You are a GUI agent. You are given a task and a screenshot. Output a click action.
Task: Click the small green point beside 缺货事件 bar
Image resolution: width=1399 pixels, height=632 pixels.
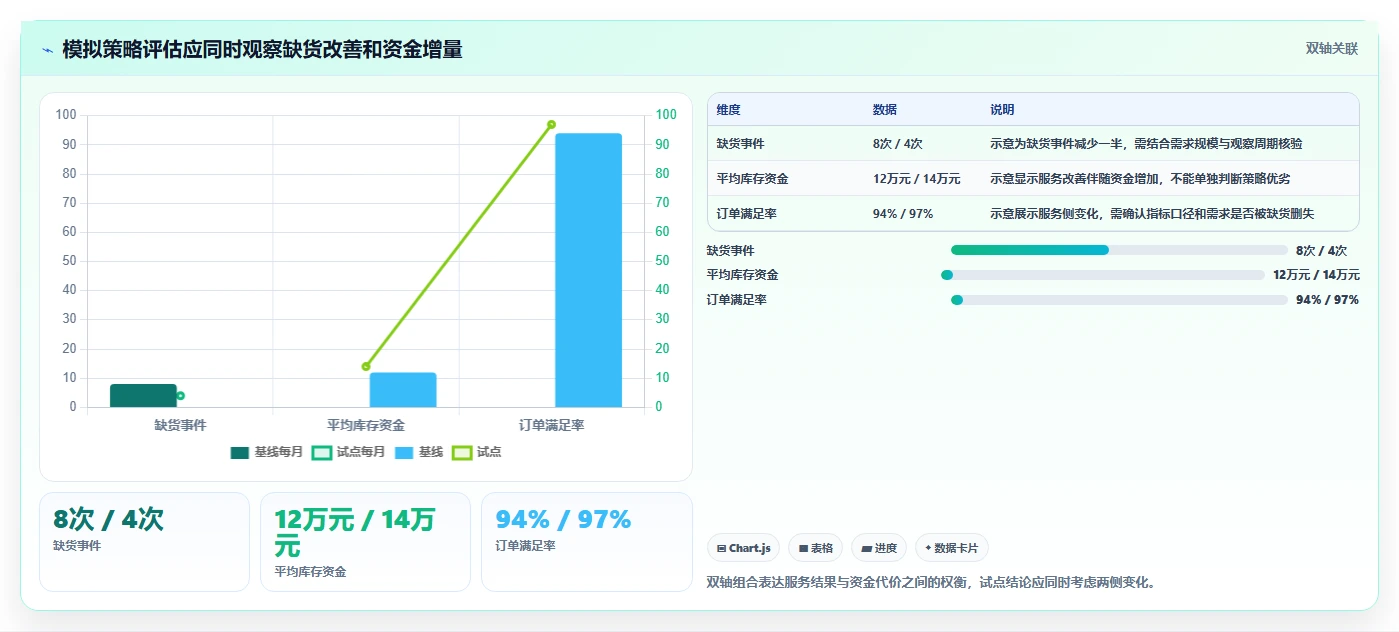(x=180, y=396)
